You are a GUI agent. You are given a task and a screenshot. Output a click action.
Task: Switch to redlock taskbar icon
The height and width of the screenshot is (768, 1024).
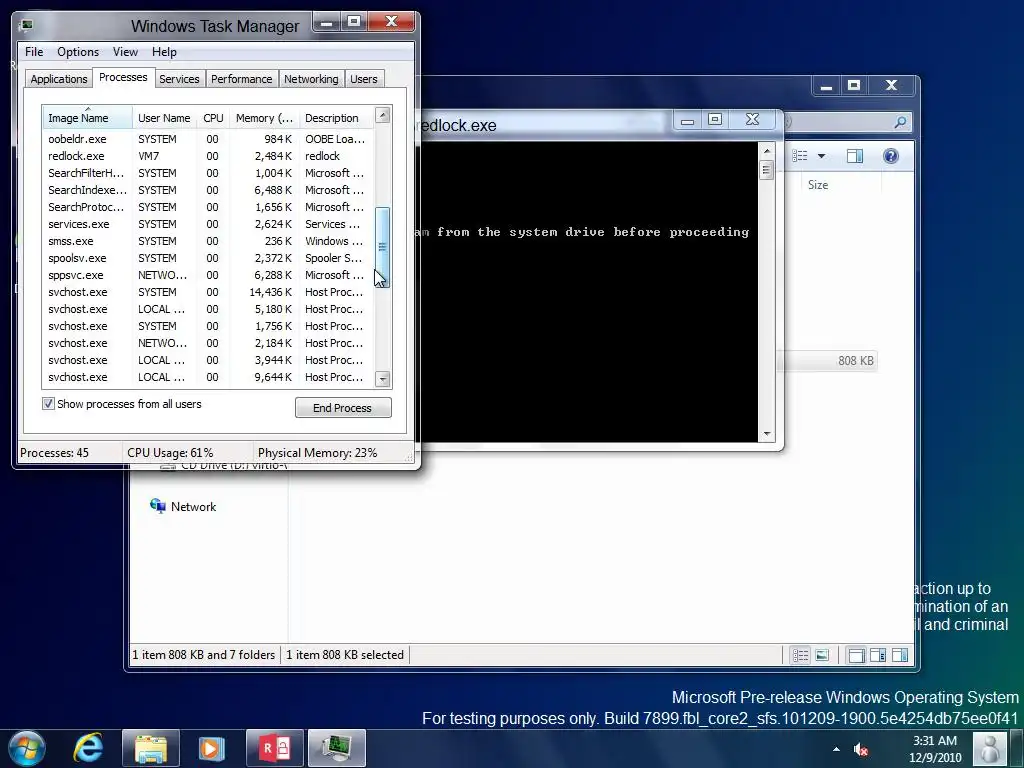coord(275,748)
